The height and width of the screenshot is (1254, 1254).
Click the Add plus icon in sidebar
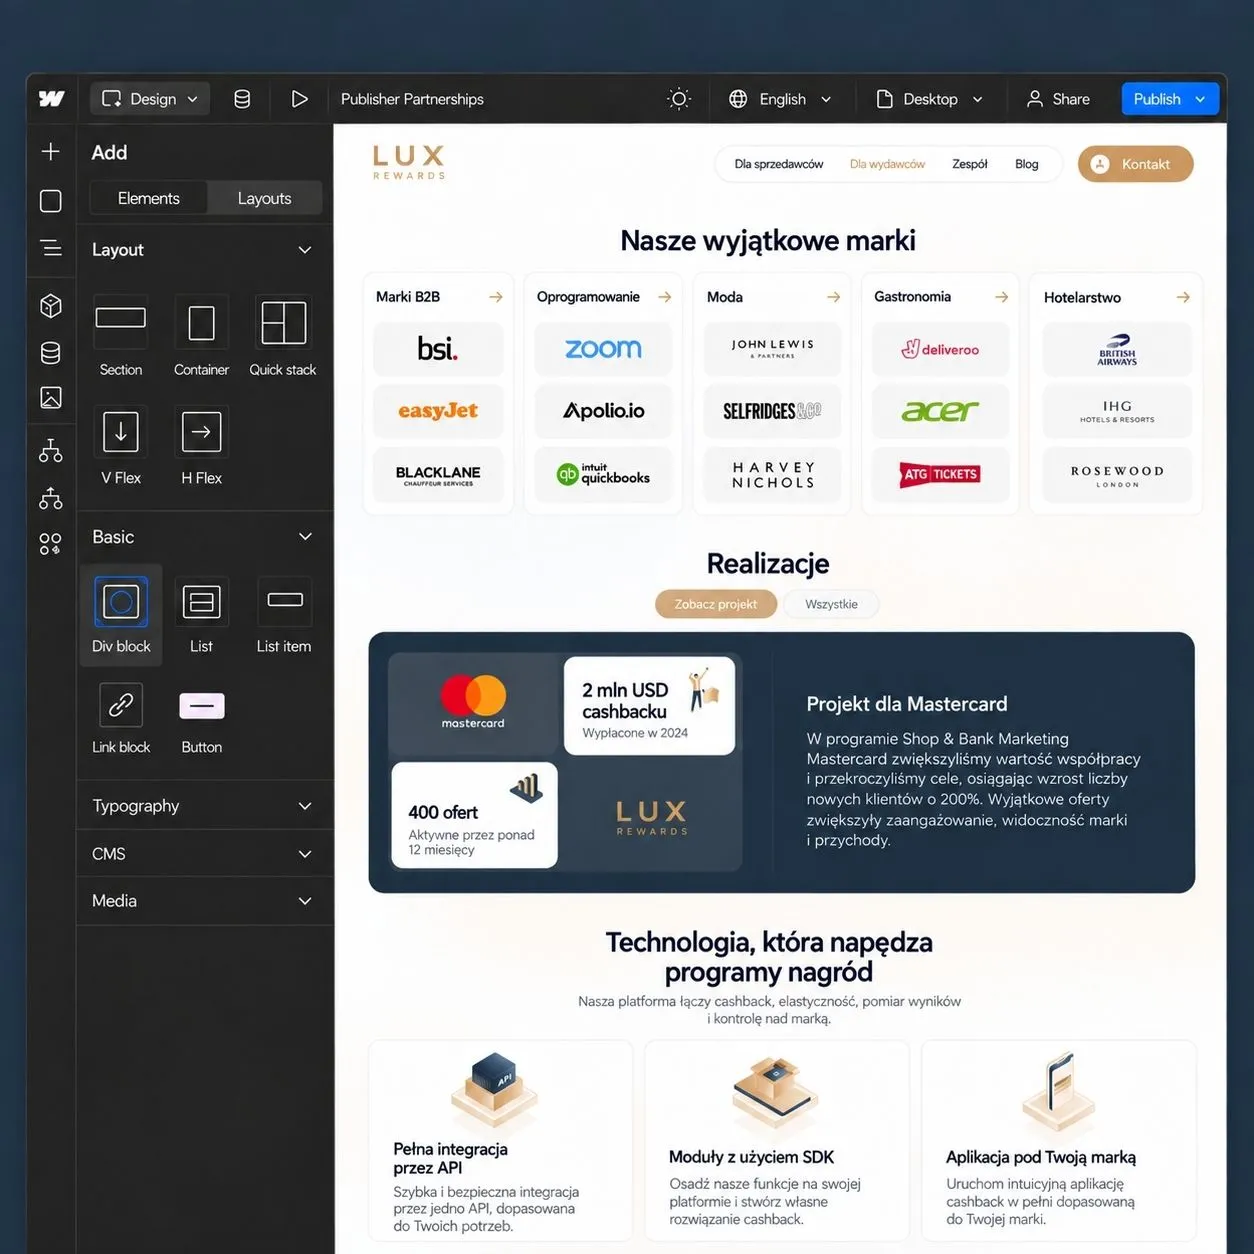coord(50,152)
